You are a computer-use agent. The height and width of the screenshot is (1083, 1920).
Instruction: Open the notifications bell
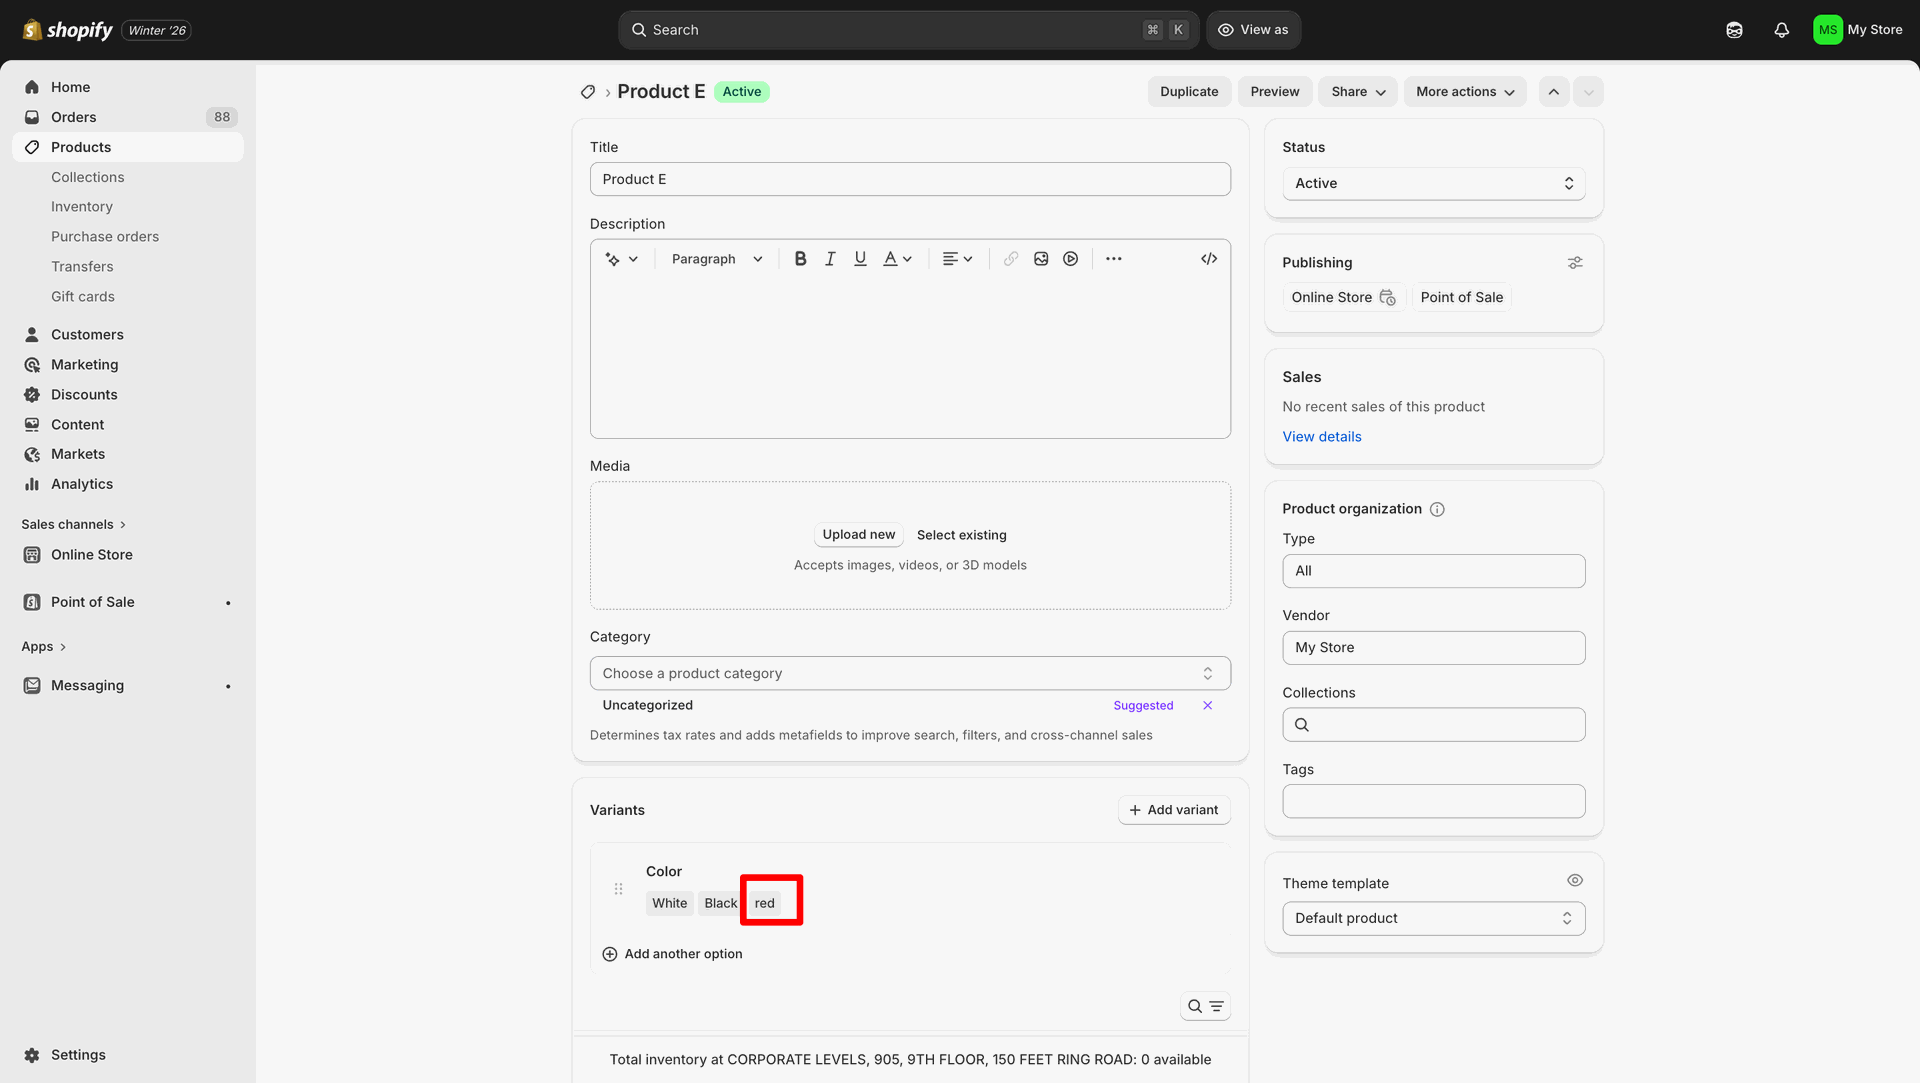point(1781,30)
